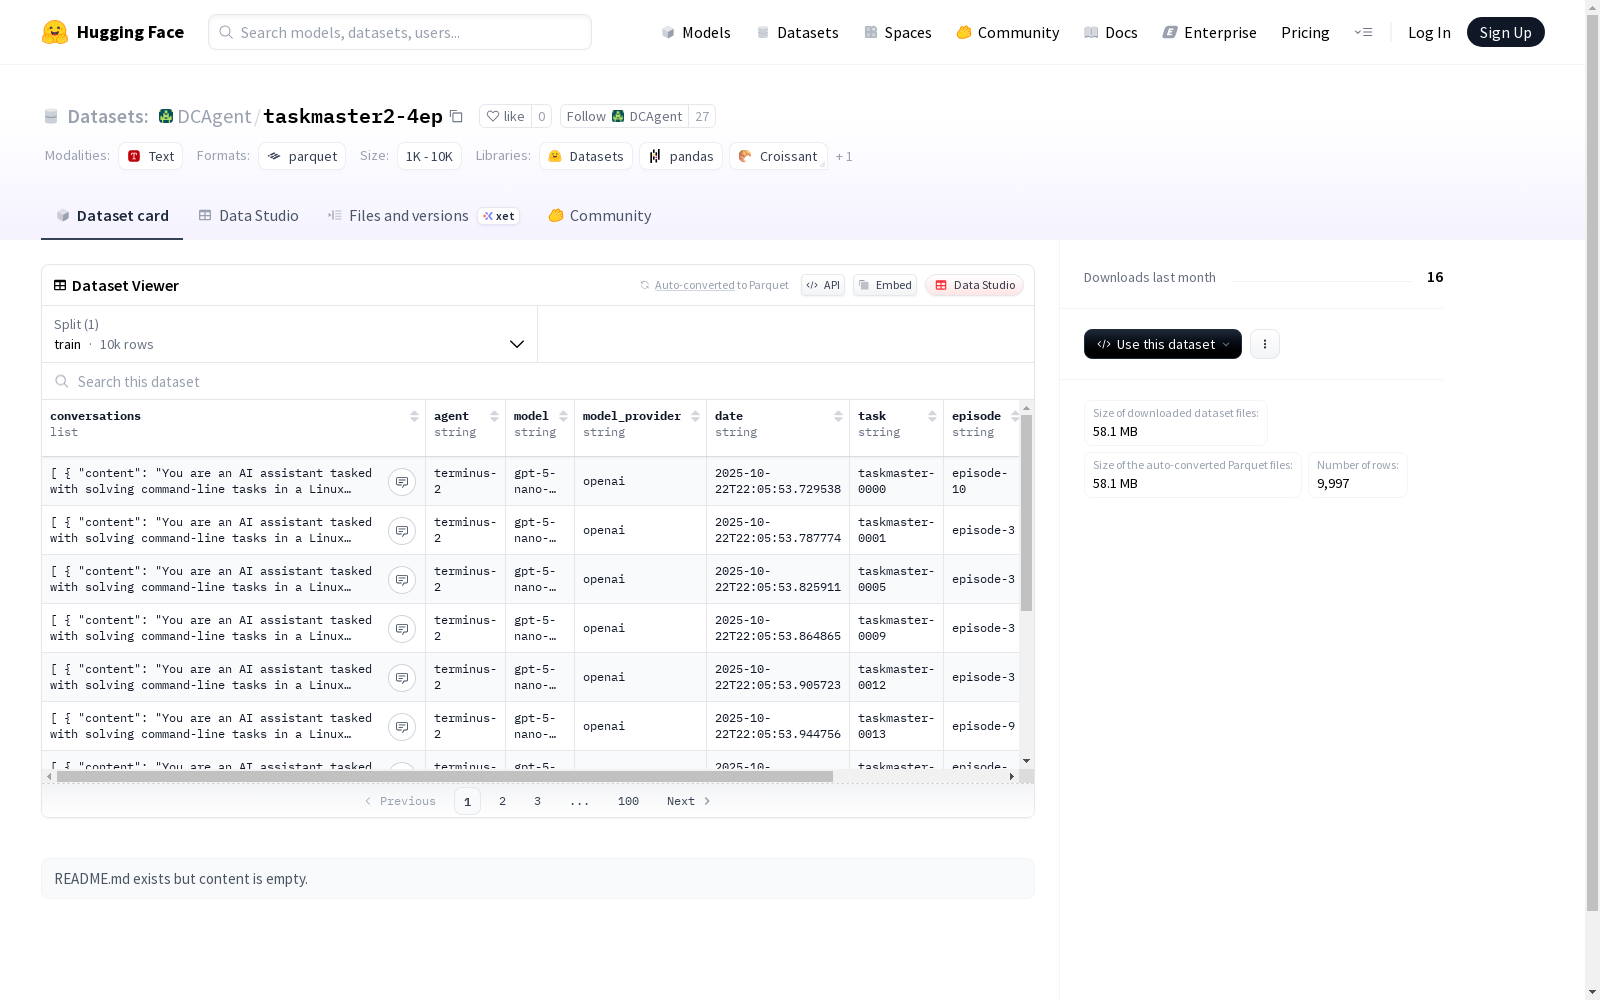Image resolution: width=1600 pixels, height=1000 pixels.
Task: Click the Hugging Face logo icon
Action: point(55,32)
